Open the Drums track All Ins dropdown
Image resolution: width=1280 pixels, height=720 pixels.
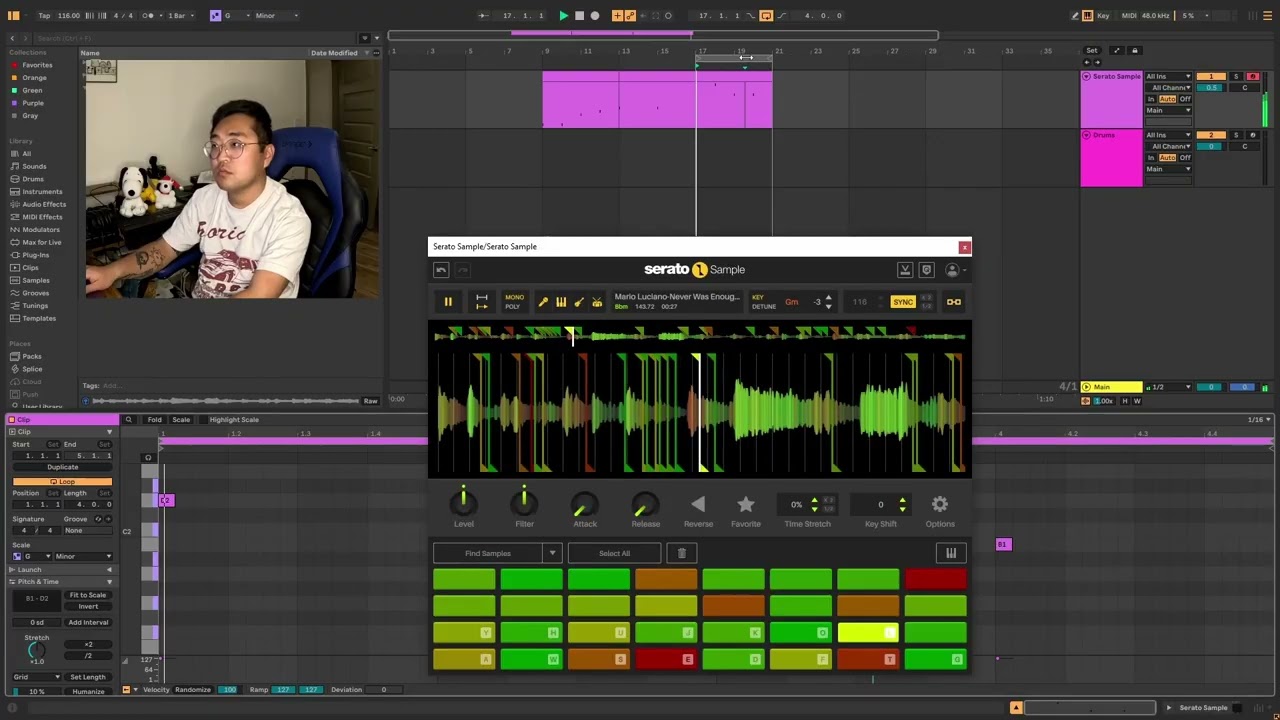pyautogui.click(x=1169, y=135)
